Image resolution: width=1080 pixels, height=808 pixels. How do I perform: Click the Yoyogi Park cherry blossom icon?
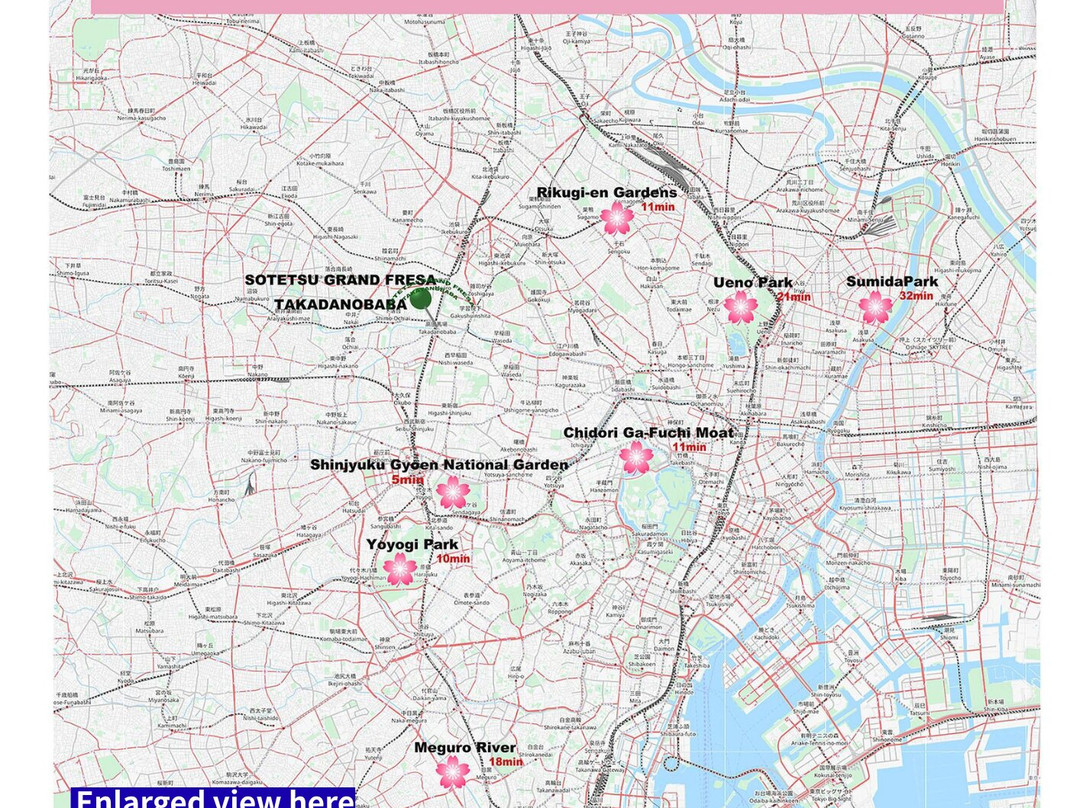(400, 569)
